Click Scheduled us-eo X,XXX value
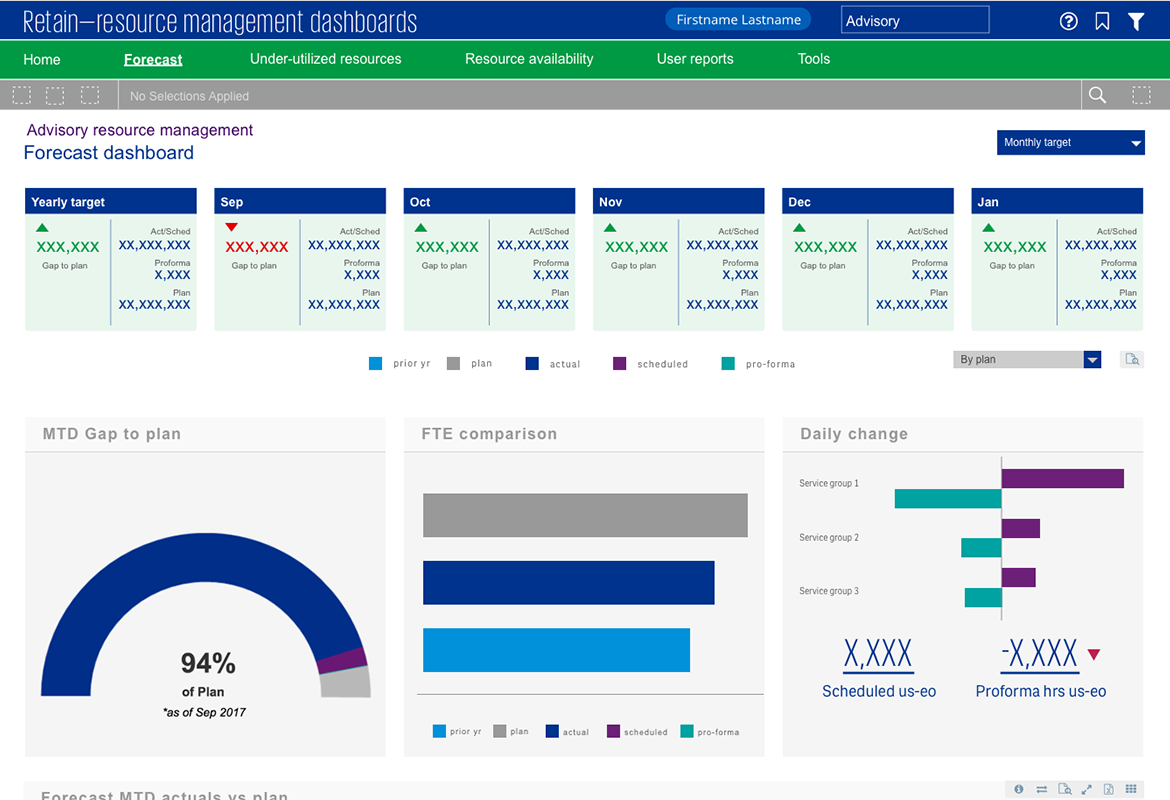Screen dimensions: 1170x800 pyautogui.click(x=878, y=654)
